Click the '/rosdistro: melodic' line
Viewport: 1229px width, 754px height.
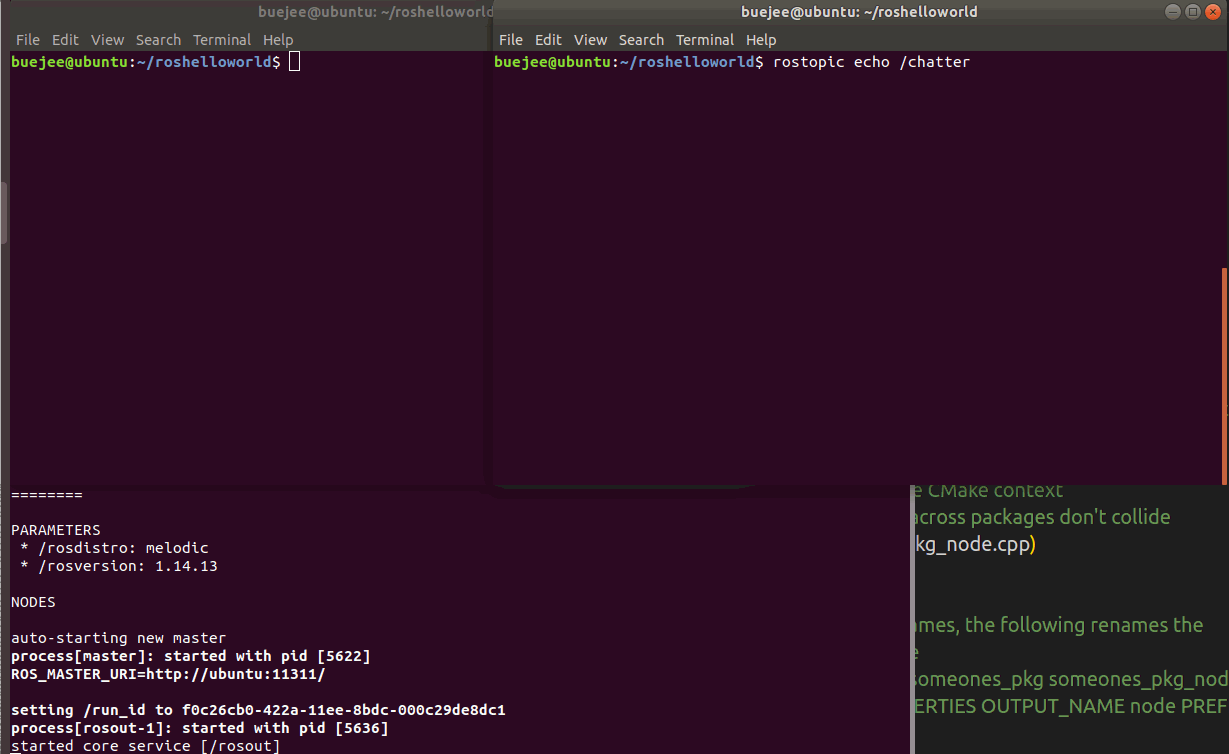coord(114,548)
